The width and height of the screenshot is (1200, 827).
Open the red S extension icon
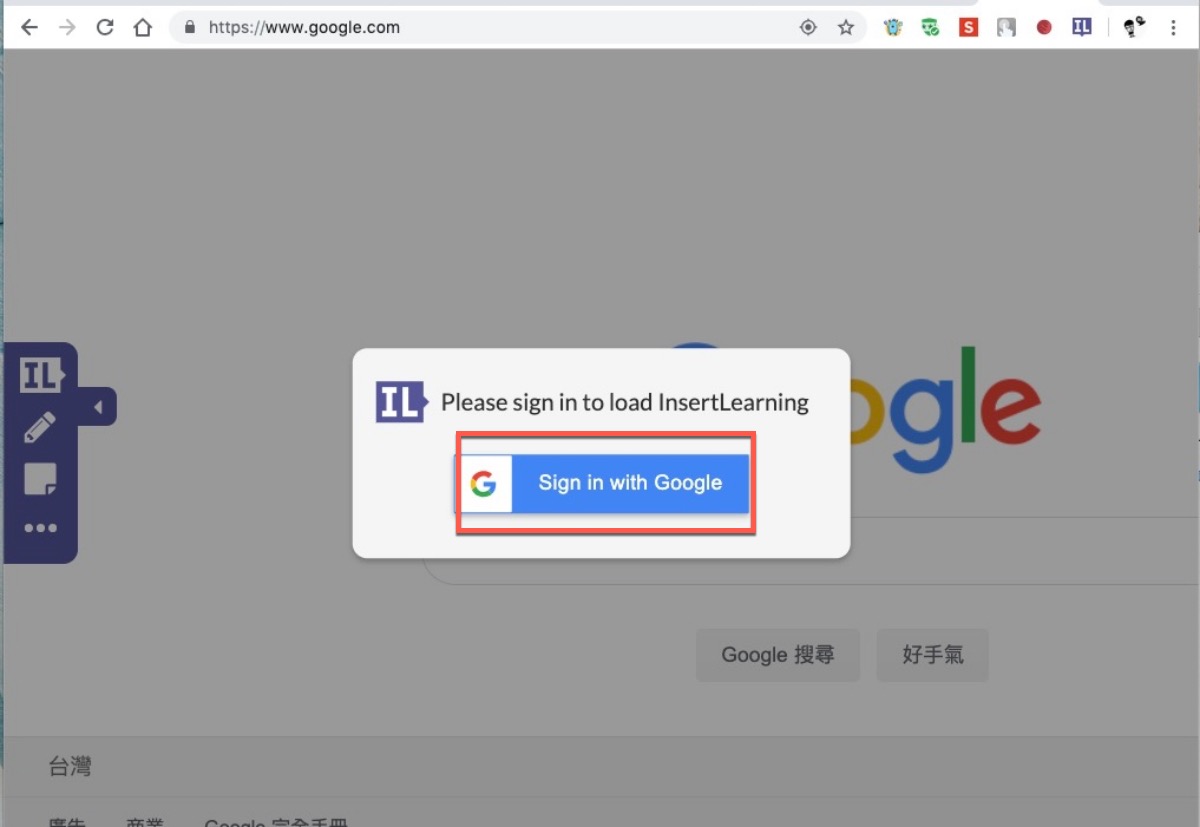968,28
